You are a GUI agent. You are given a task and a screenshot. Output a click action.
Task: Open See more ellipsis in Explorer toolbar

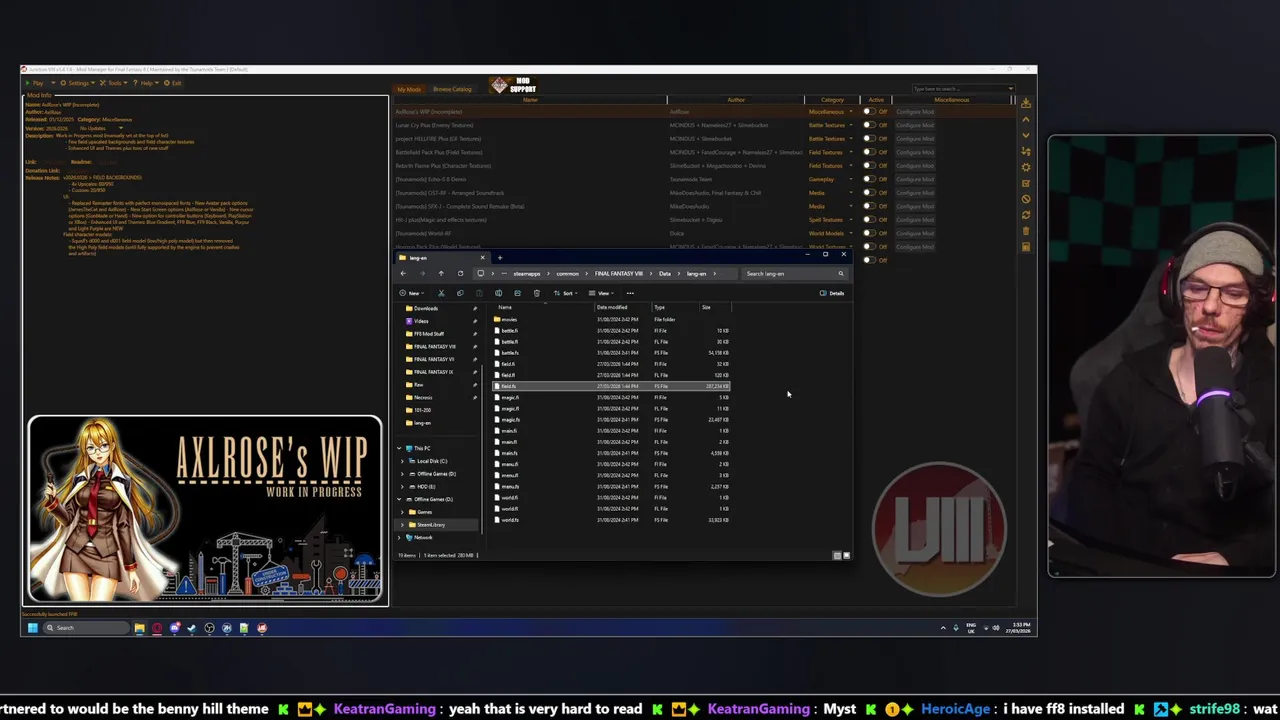point(630,293)
